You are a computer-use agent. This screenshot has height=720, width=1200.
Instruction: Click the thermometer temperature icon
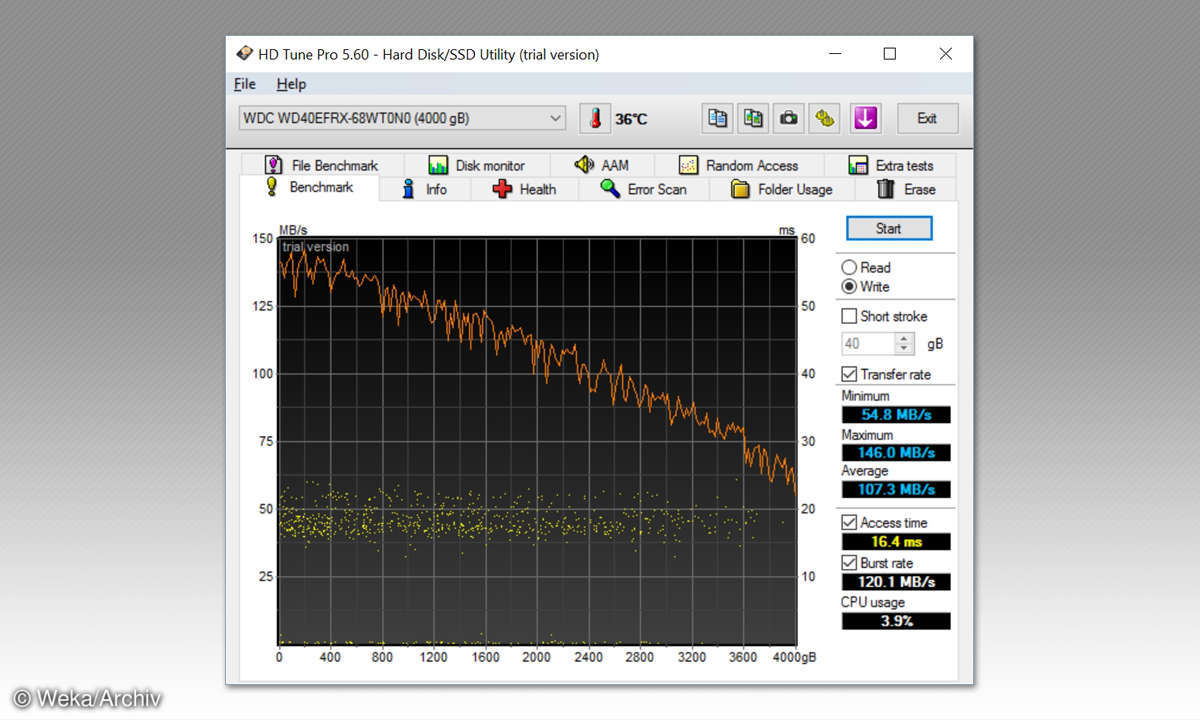[595, 118]
